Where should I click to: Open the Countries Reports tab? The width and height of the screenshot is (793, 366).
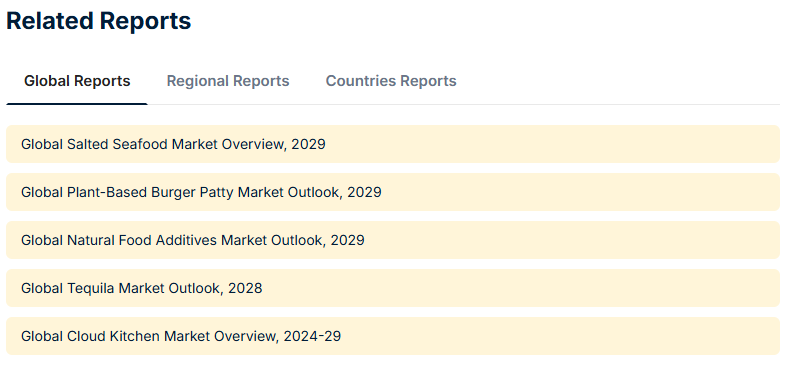click(391, 81)
